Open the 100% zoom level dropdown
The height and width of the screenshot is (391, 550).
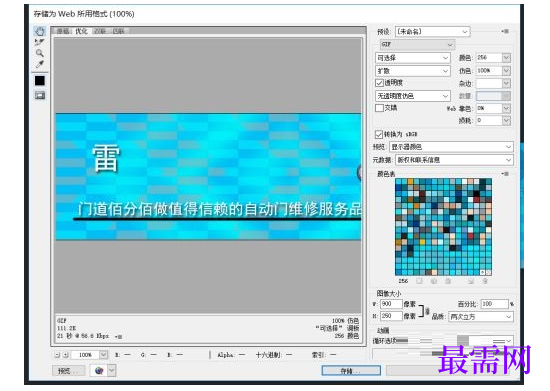click(x=103, y=355)
